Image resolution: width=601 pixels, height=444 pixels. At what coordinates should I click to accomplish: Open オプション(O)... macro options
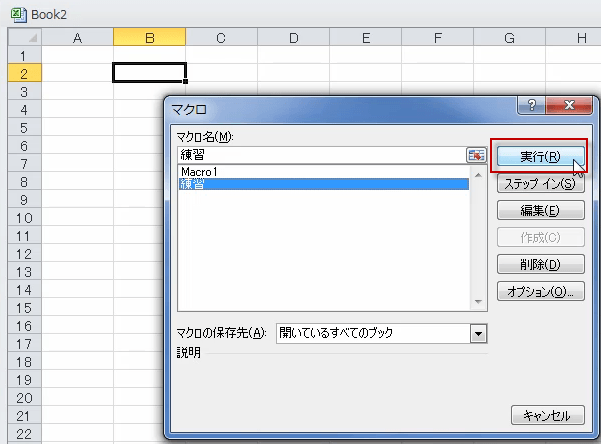[540, 291]
